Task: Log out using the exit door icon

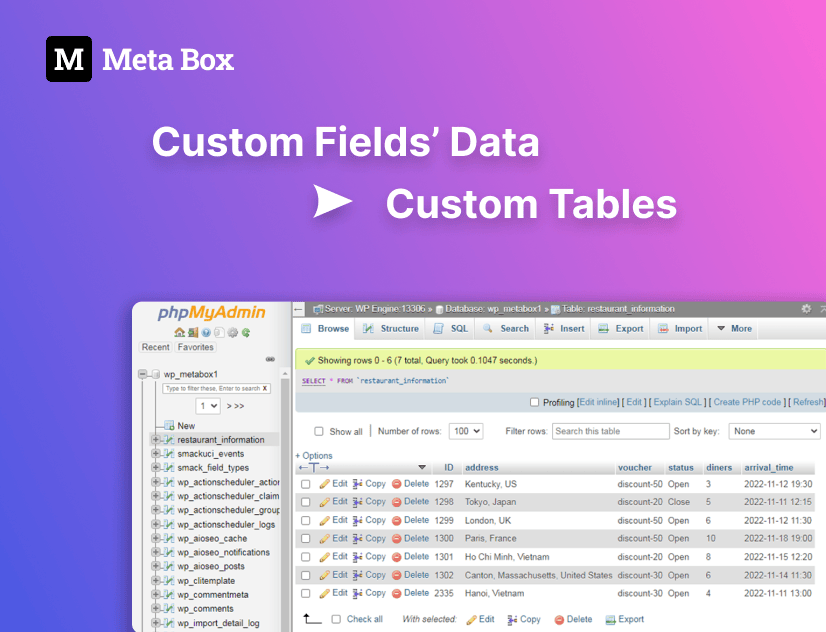Action: pyautogui.click(x=193, y=332)
